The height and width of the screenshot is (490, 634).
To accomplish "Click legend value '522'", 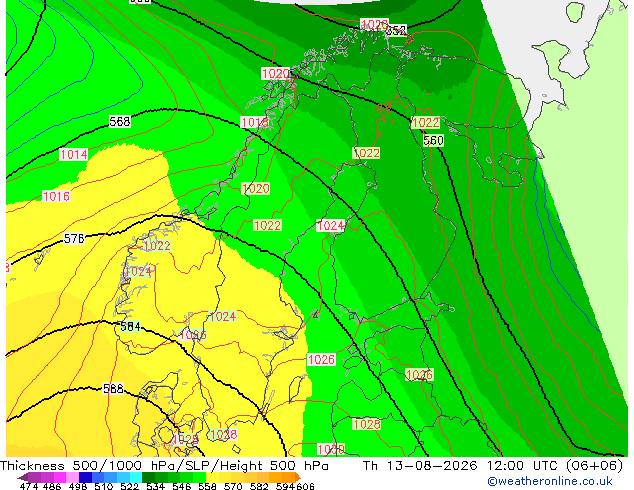I will [129, 486].
